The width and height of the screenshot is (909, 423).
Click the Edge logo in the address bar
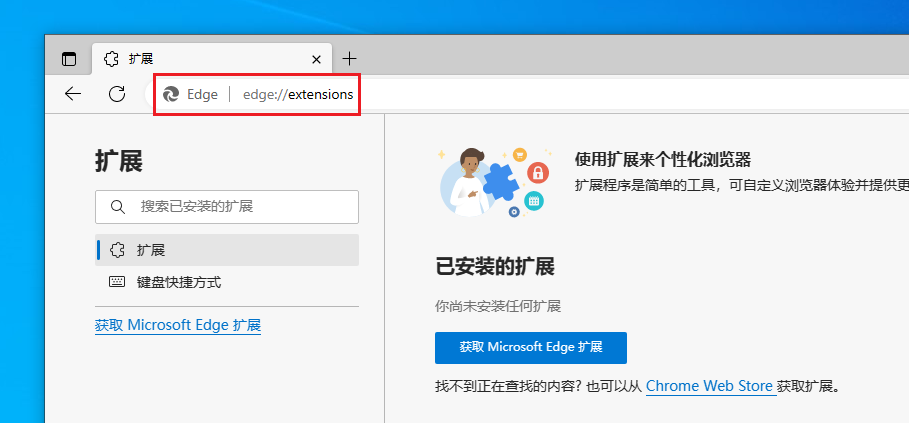click(x=171, y=94)
